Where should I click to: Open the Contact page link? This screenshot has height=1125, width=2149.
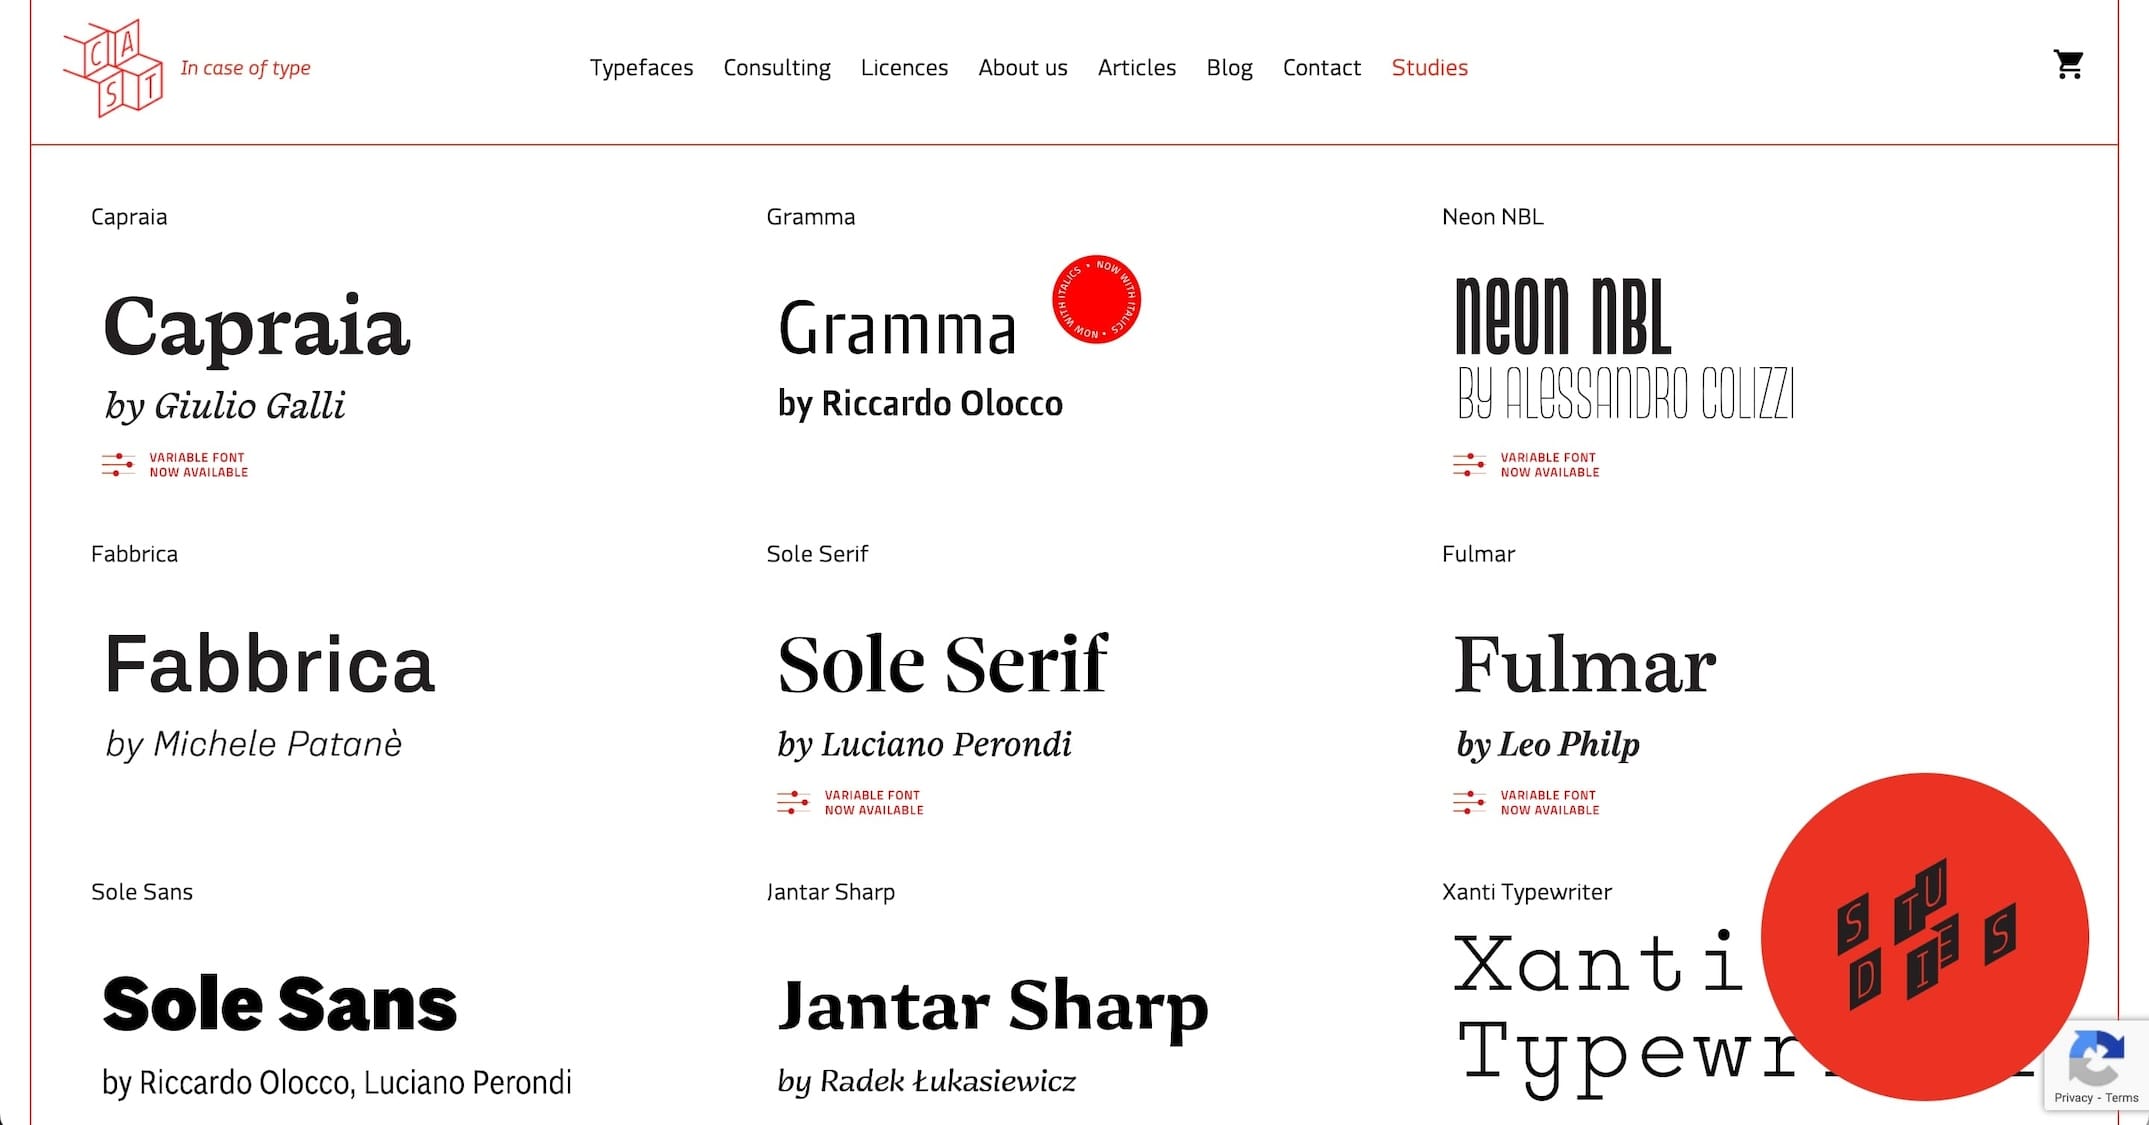(1321, 68)
